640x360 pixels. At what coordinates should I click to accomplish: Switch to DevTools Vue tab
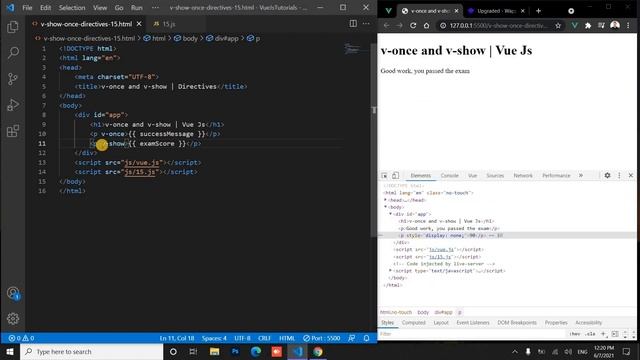[472, 176]
